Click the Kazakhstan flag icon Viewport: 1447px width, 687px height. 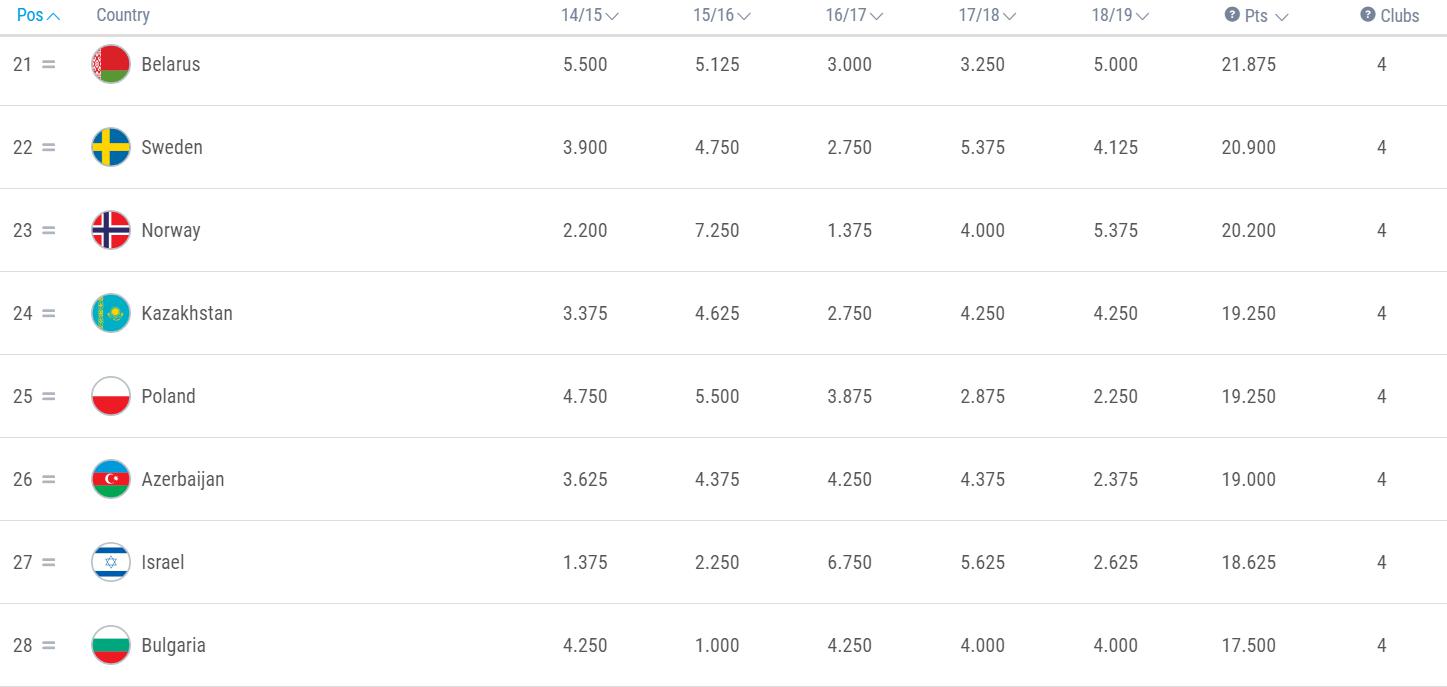click(111, 313)
